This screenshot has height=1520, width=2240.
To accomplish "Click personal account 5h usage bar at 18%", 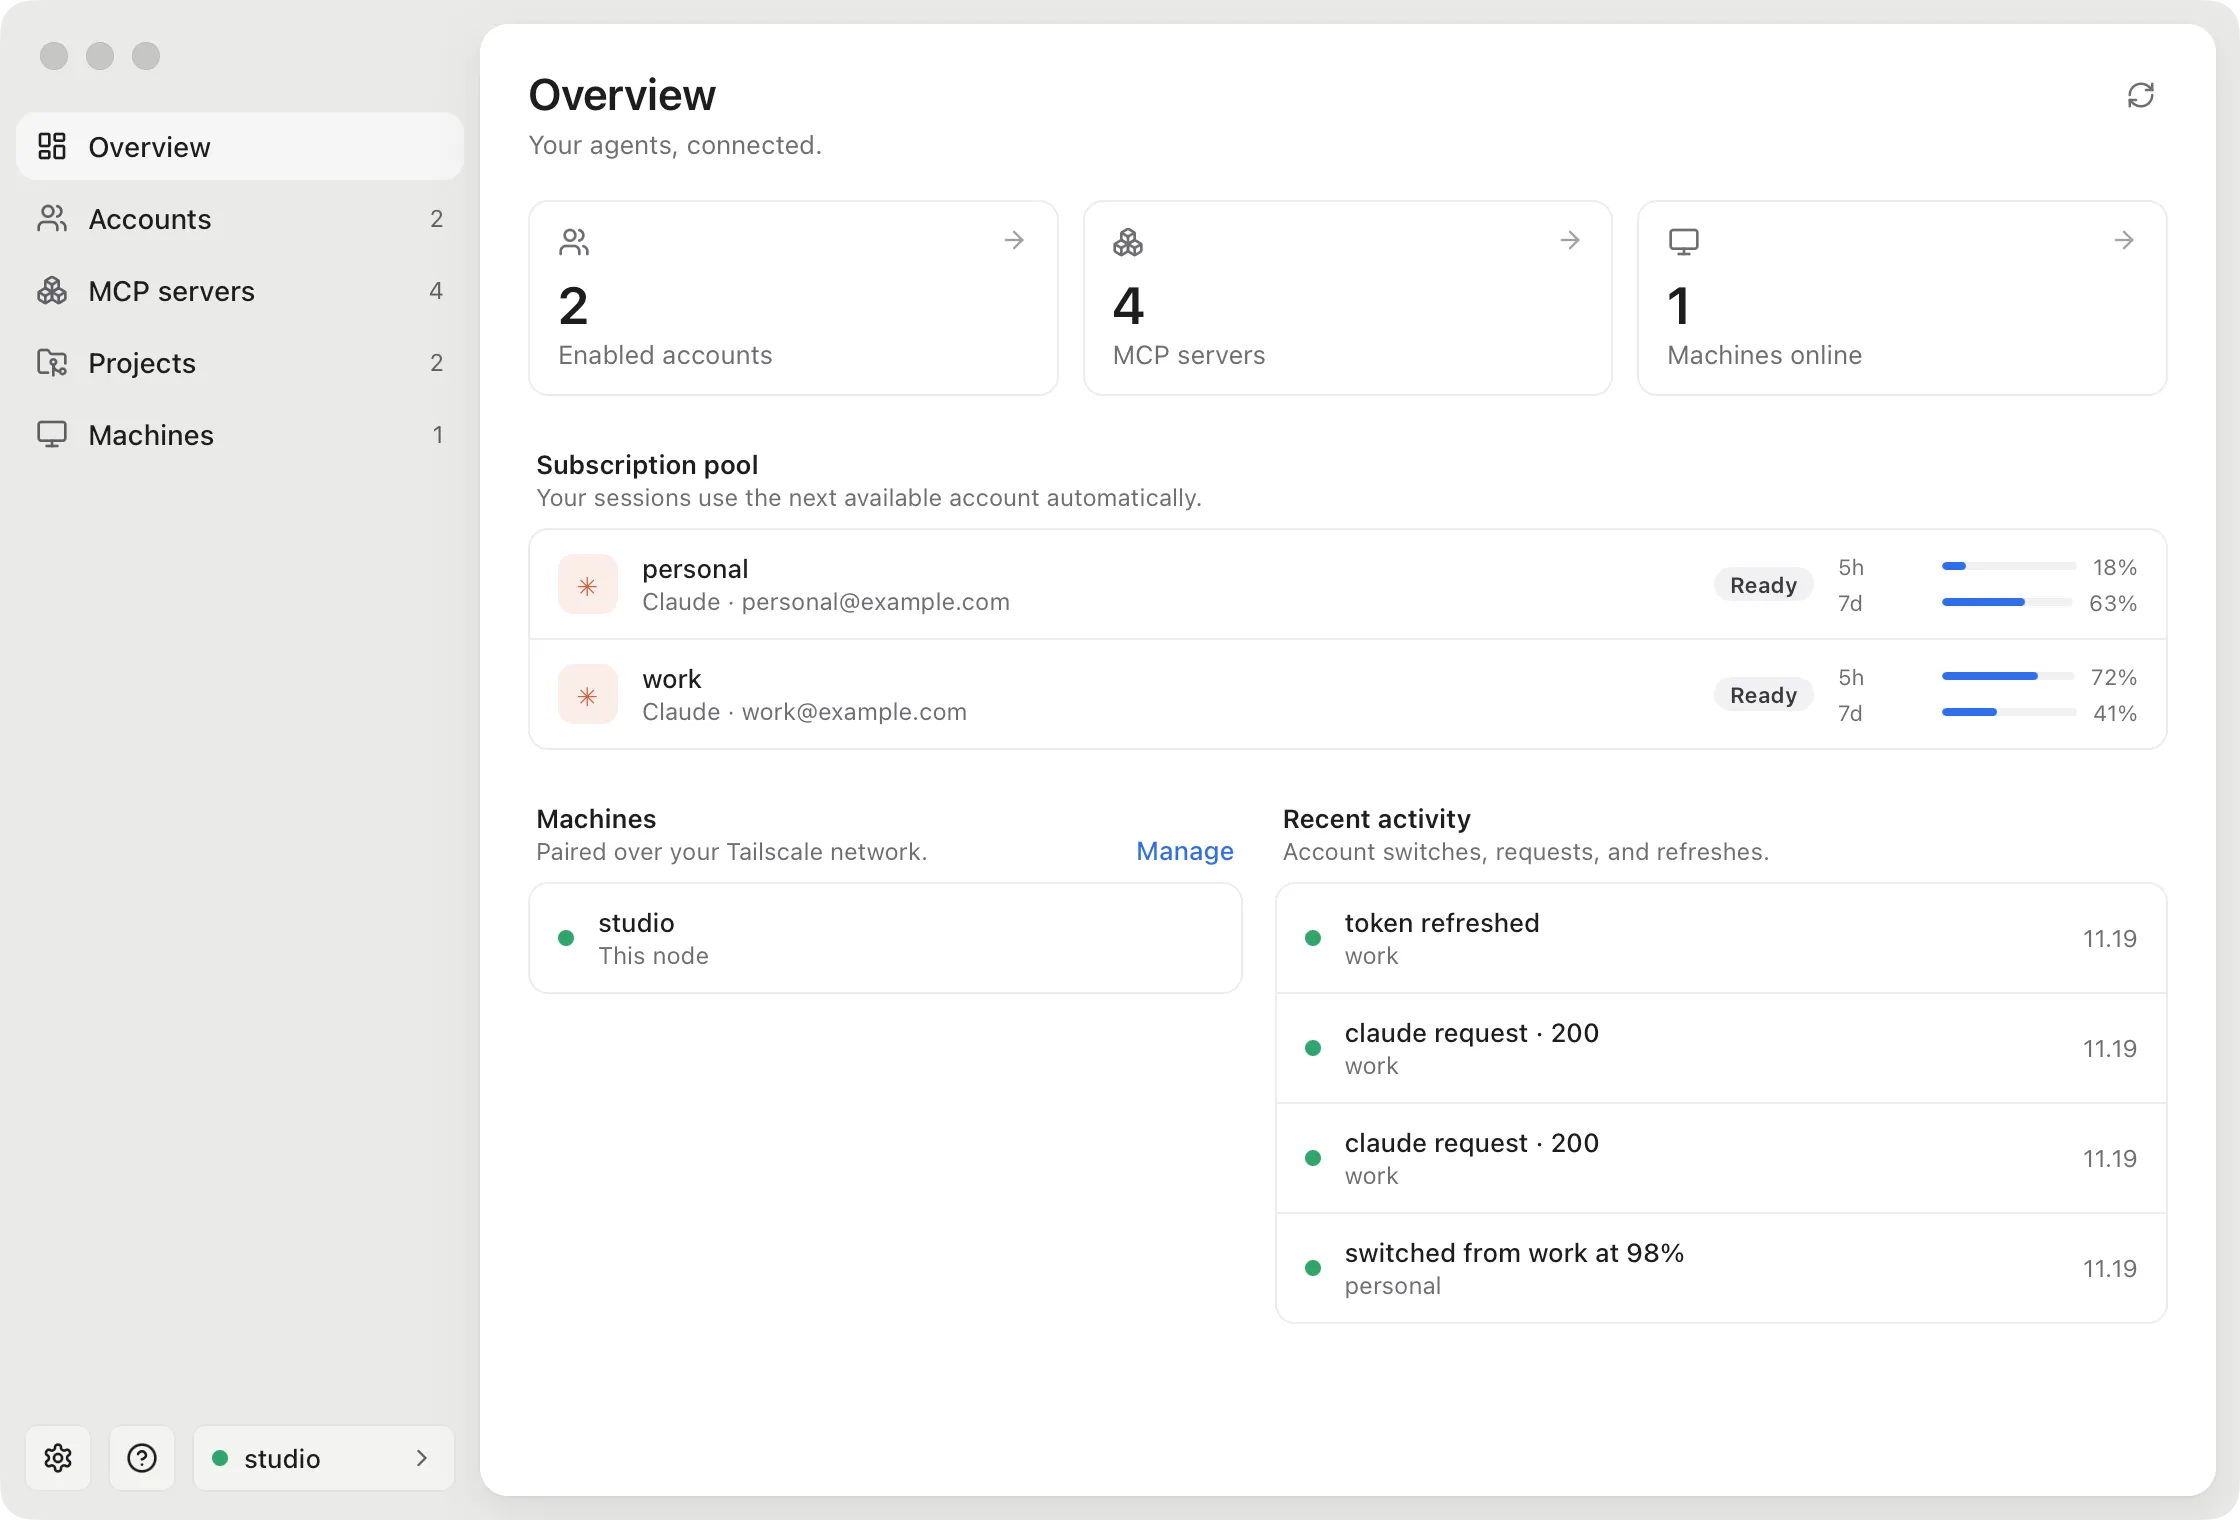I will click(2008, 566).
